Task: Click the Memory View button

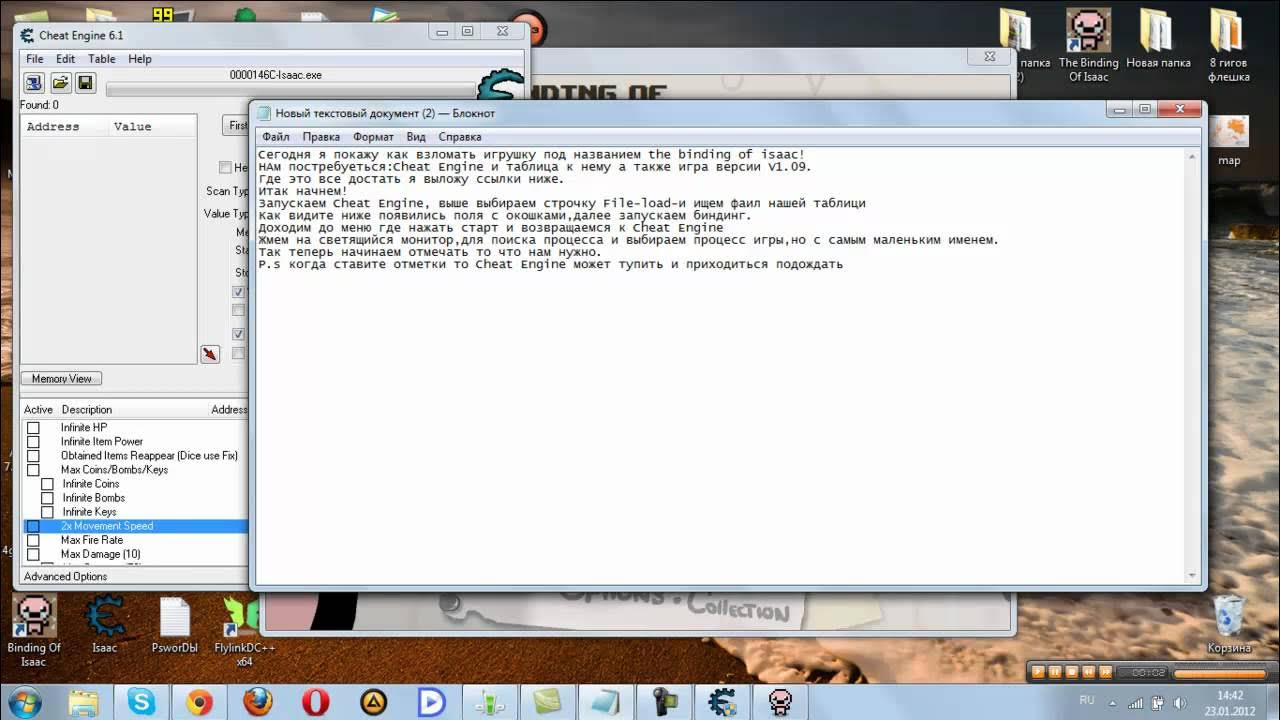Action: point(61,379)
